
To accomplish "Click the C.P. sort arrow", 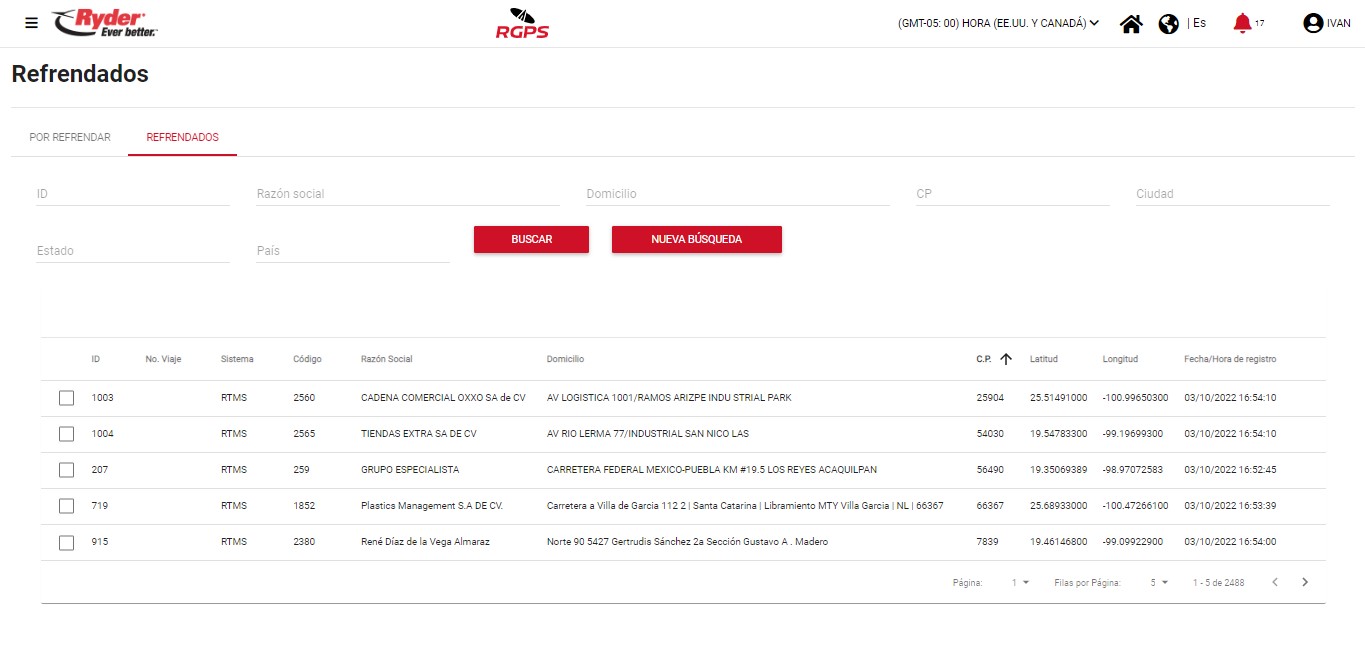I will click(1006, 359).
